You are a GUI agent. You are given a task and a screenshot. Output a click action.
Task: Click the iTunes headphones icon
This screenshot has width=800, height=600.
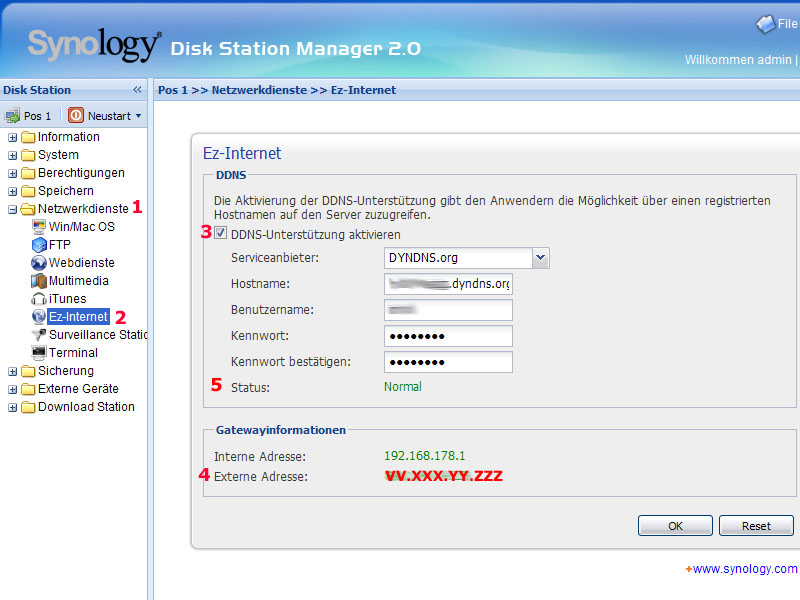39,299
